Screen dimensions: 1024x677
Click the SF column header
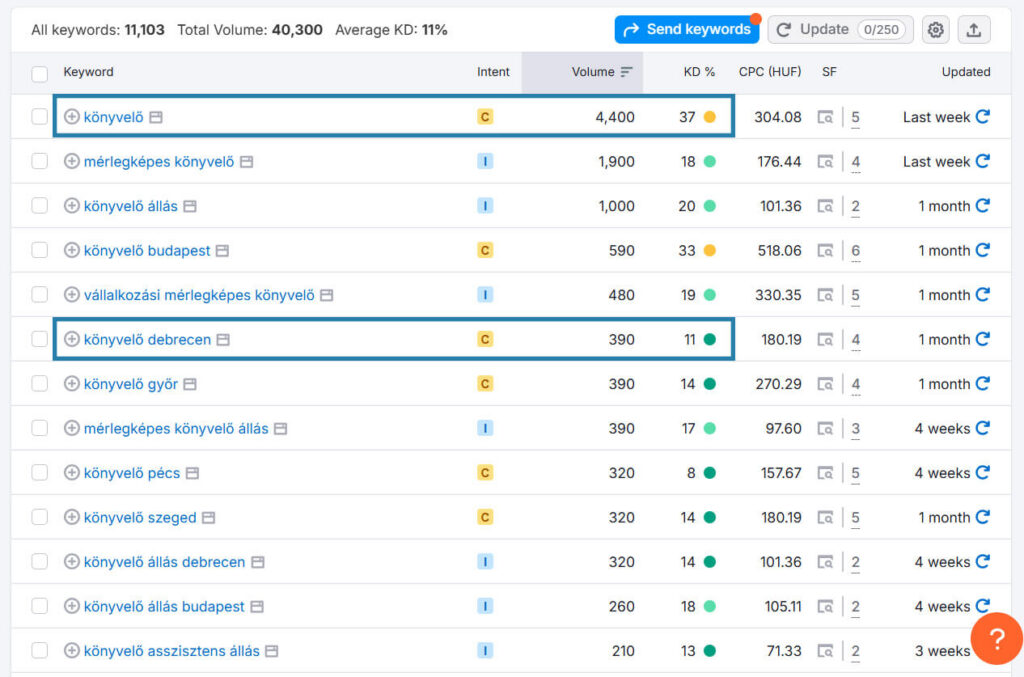(829, 72)
